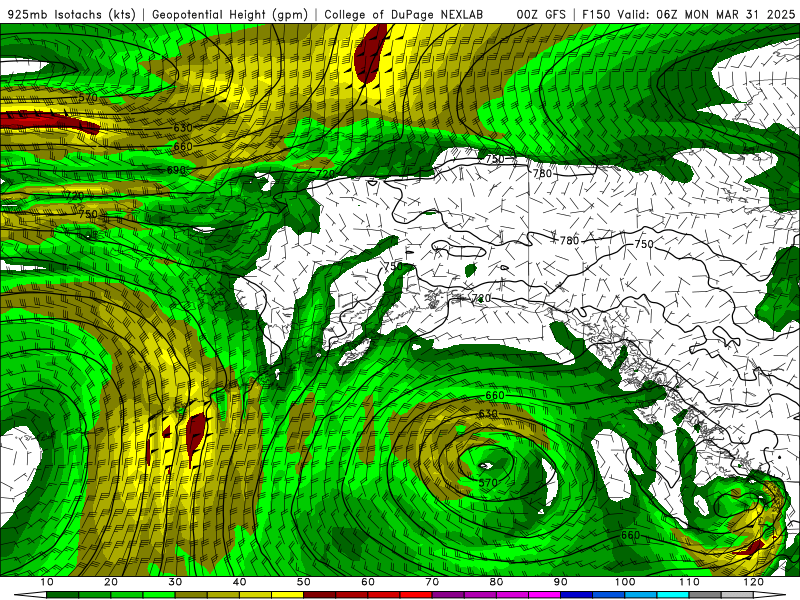Image resolution: width=800 pixels, height=600 pixels.
Task: Click the legend value 60
Action: click(x=368, y=582)
